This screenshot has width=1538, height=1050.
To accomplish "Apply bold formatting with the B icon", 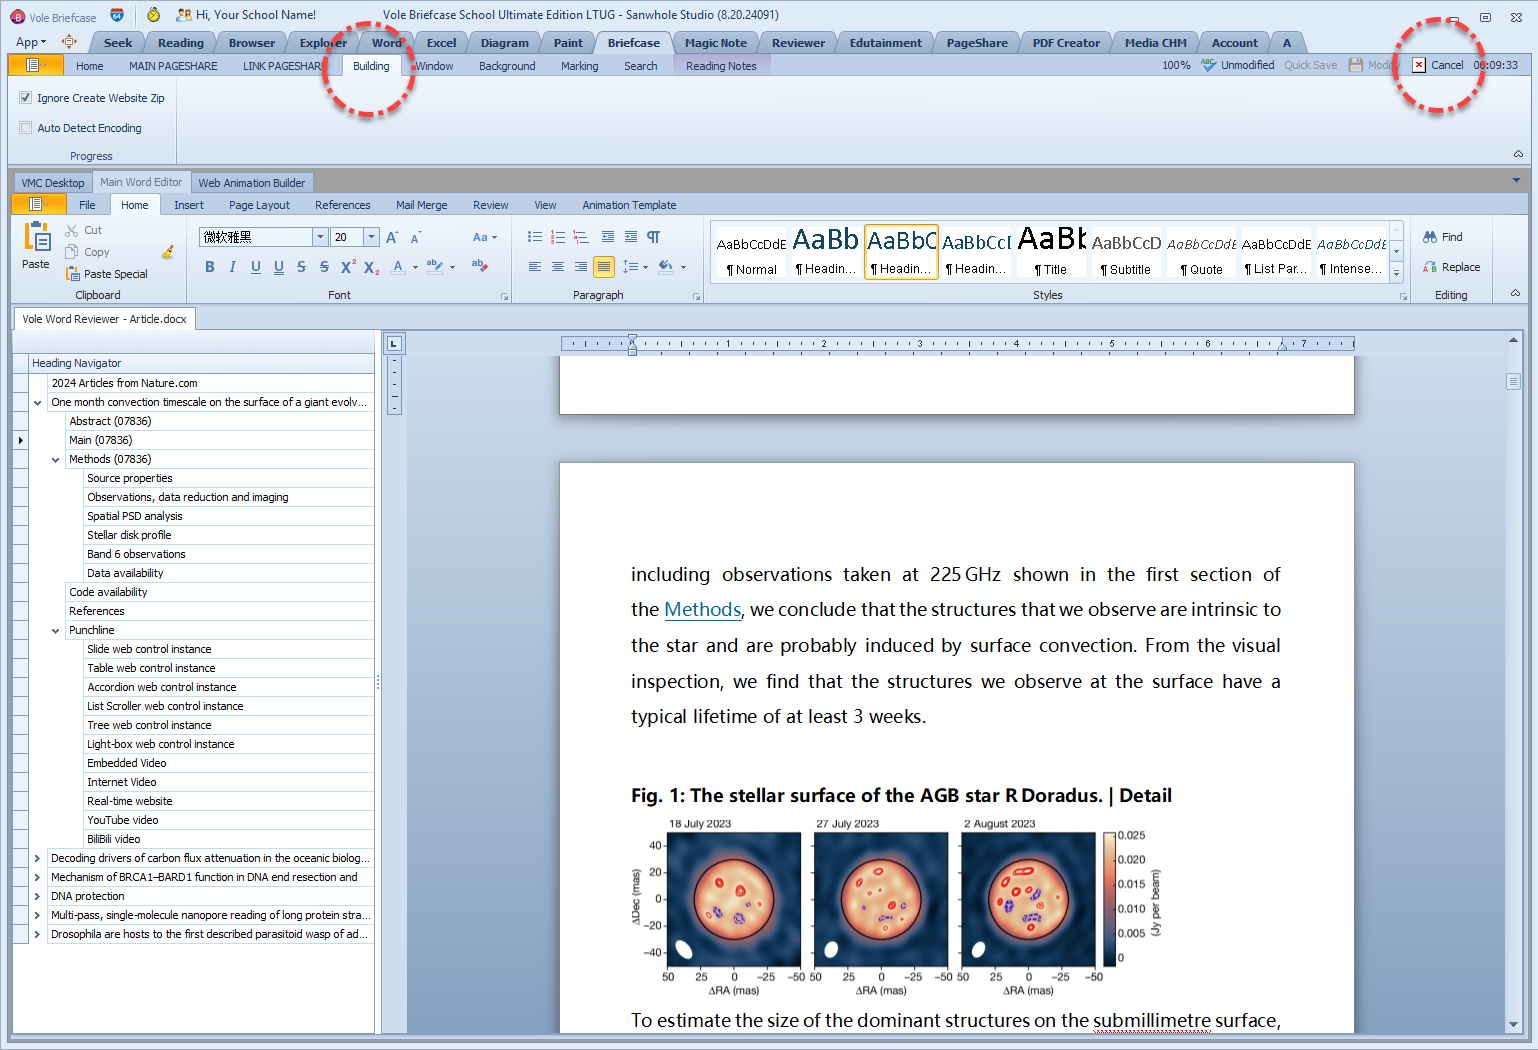I will [209, 267].
